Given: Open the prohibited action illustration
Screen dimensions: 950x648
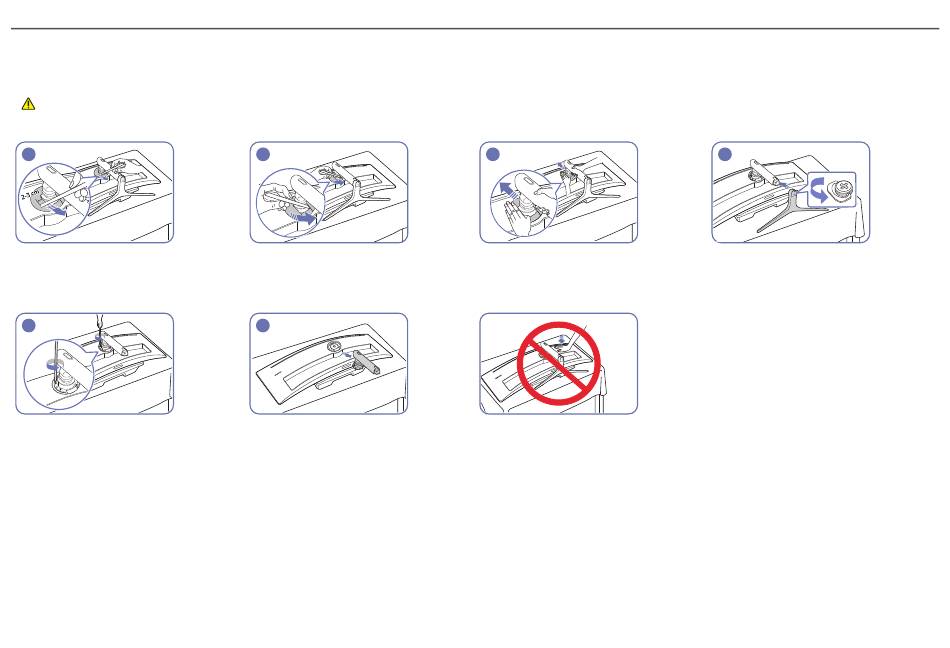Looking at the screenshot, I should 559,364.
